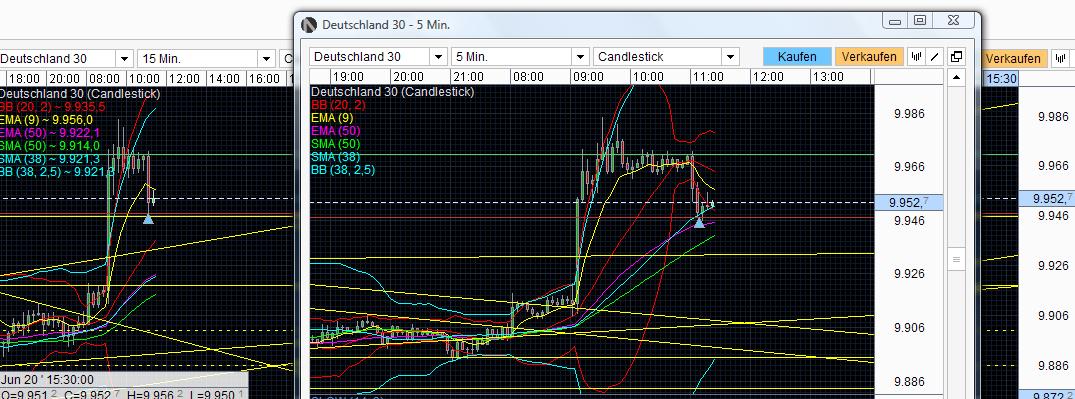Click the Jun 20 ' 15:30:00 status label

click(x=48, y=380)
